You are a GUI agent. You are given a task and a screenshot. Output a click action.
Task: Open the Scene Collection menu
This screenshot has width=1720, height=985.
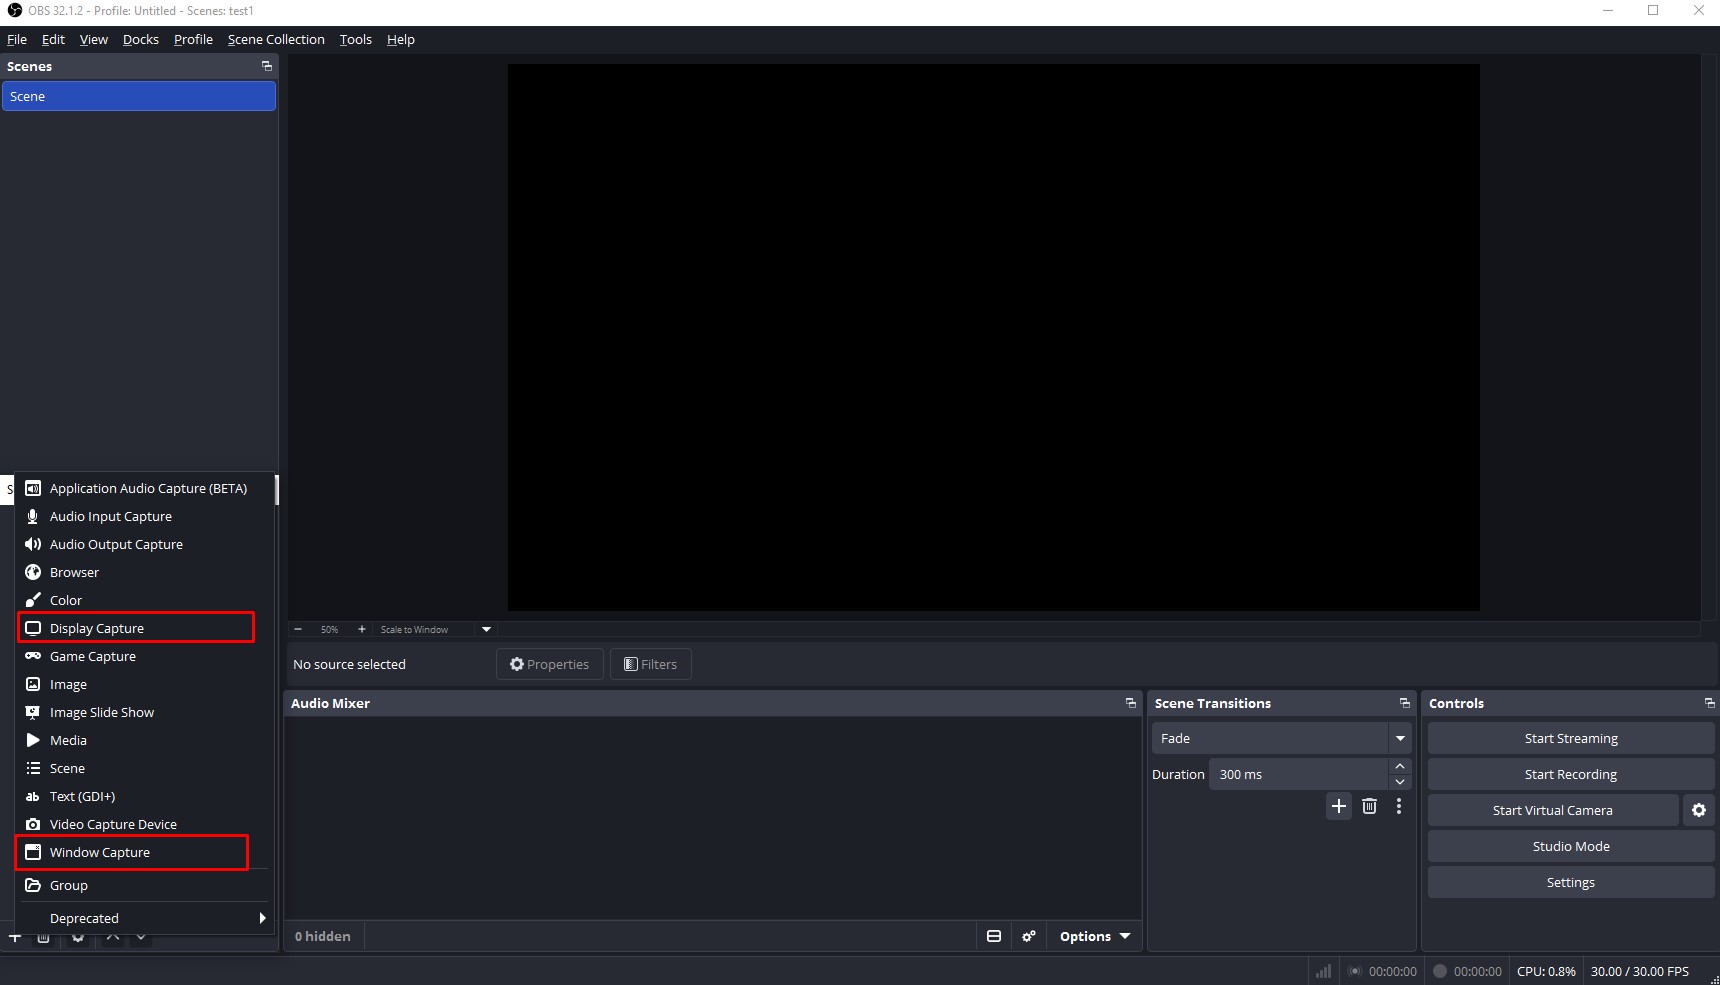coord(276,39)
